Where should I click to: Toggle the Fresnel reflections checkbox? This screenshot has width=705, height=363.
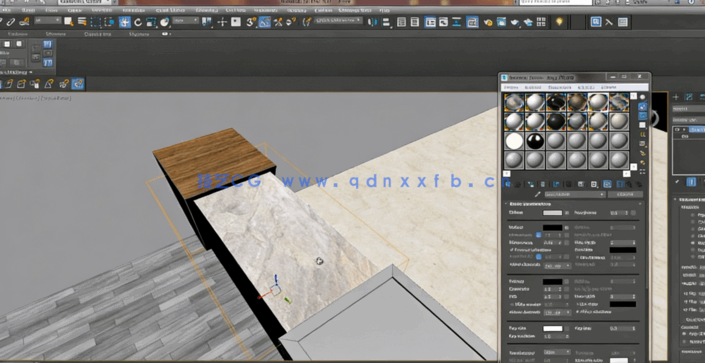coord(512,250)
